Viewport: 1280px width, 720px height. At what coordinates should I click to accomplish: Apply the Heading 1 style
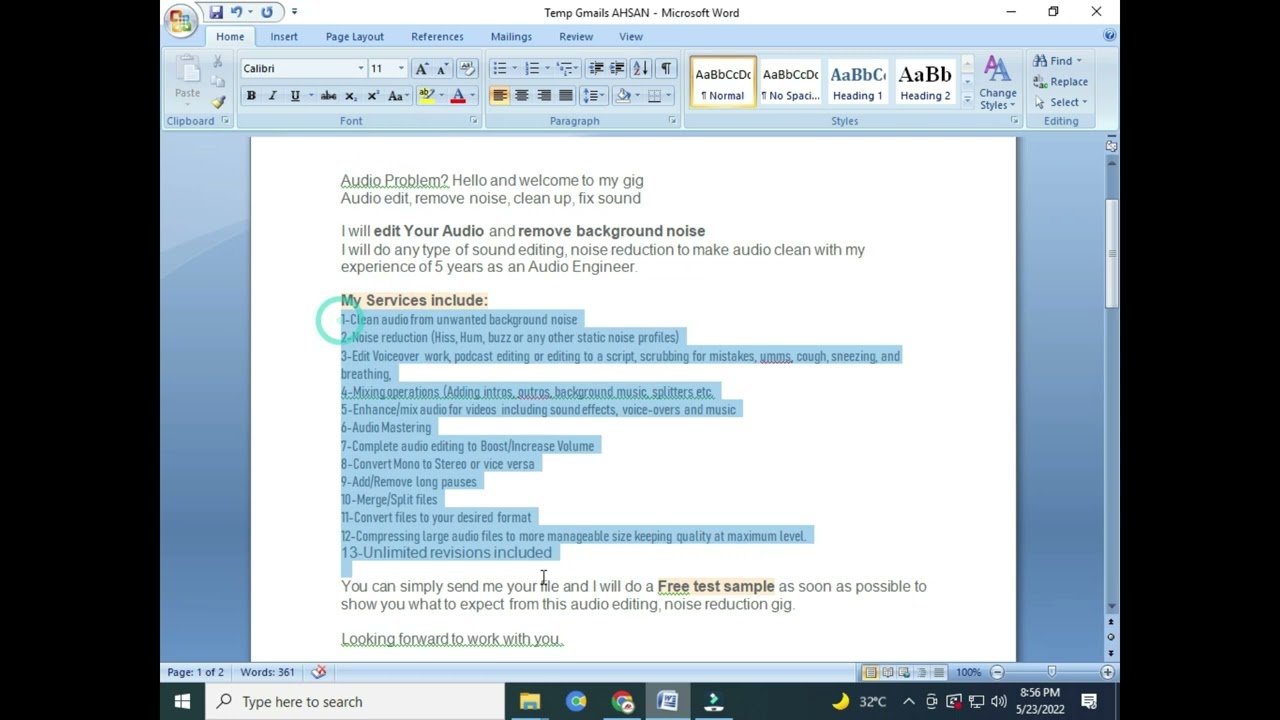coord(857,82)
